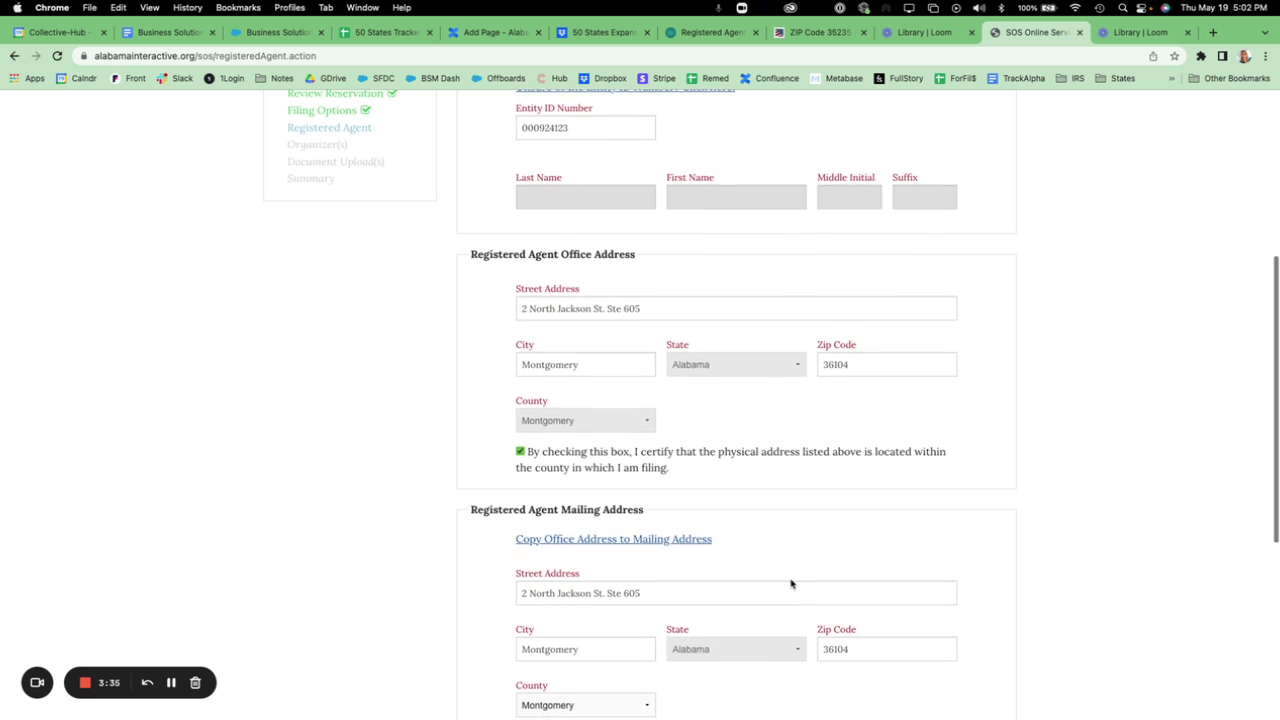Go back using the browser back arrow
This screenshot has height=720, width=1280.
pos(14,56)
